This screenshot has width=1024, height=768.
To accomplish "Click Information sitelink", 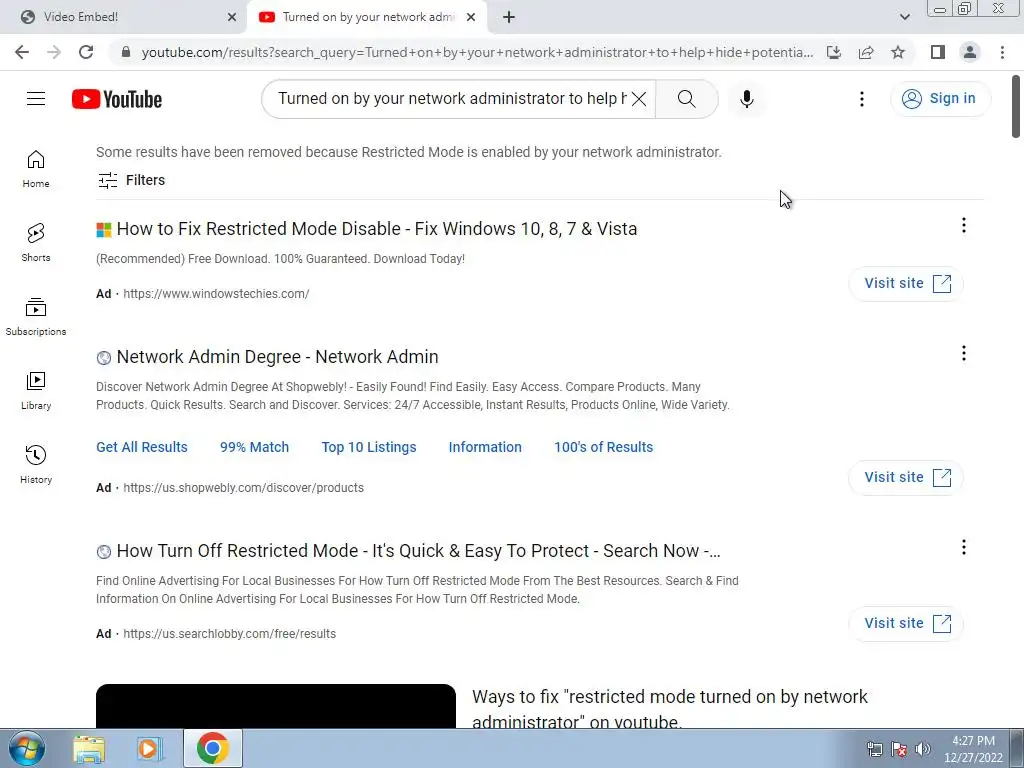I will point(485,447).
